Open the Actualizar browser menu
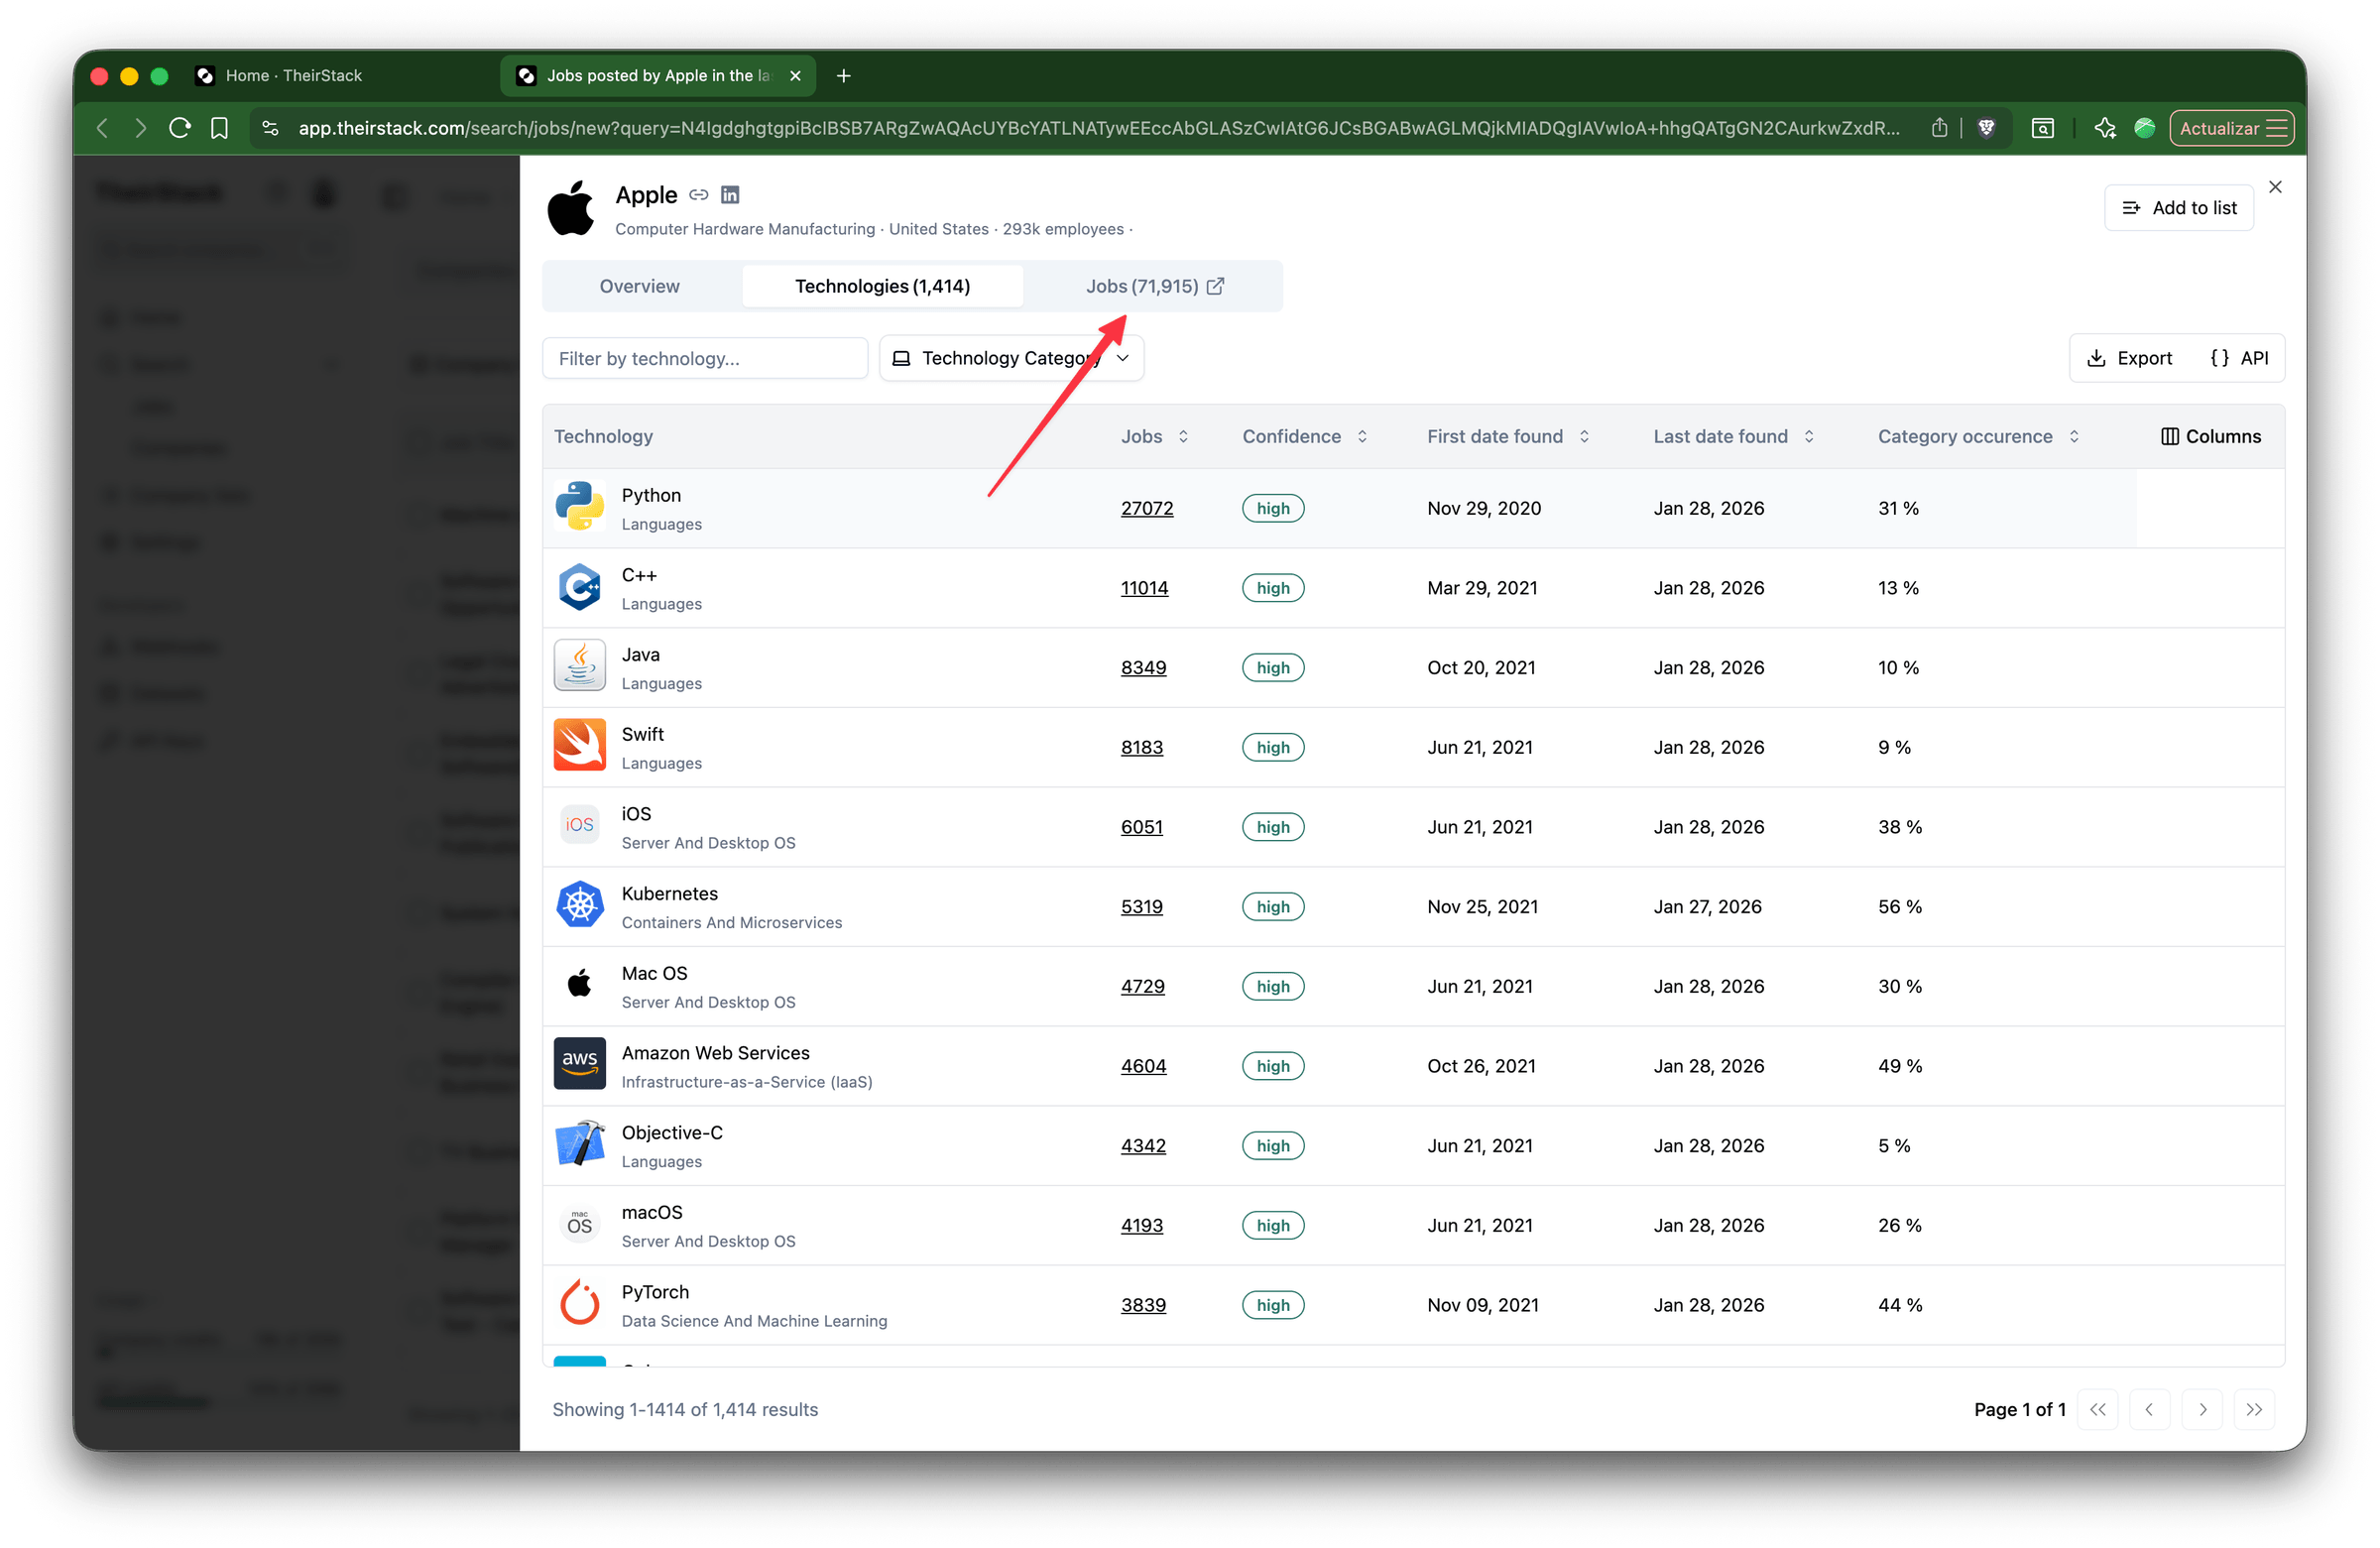This screenshot has width=2380, height=1548. click(x=2232, y=128)
